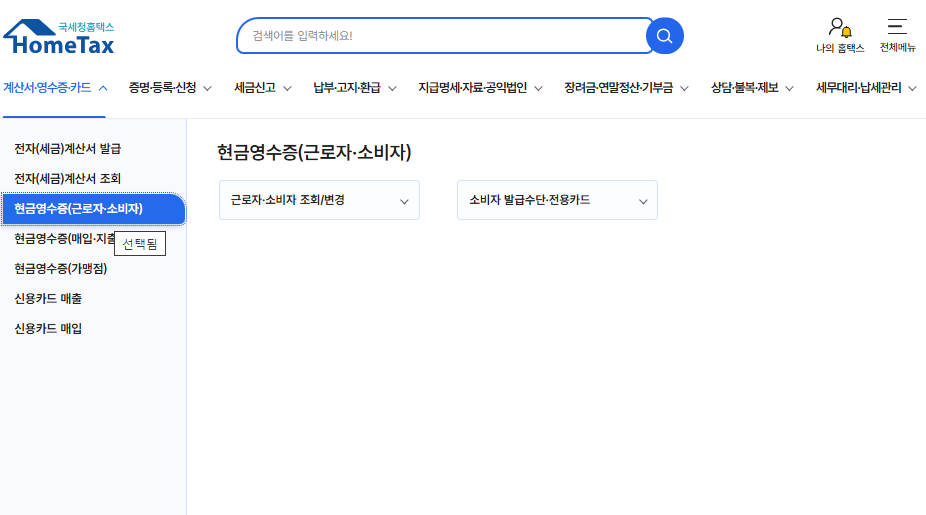The height and width of the screenshot is (515, 926).
Task: Select 전자(세금)계산서 발급 in sidebar
Action: [x=67, y=149]
